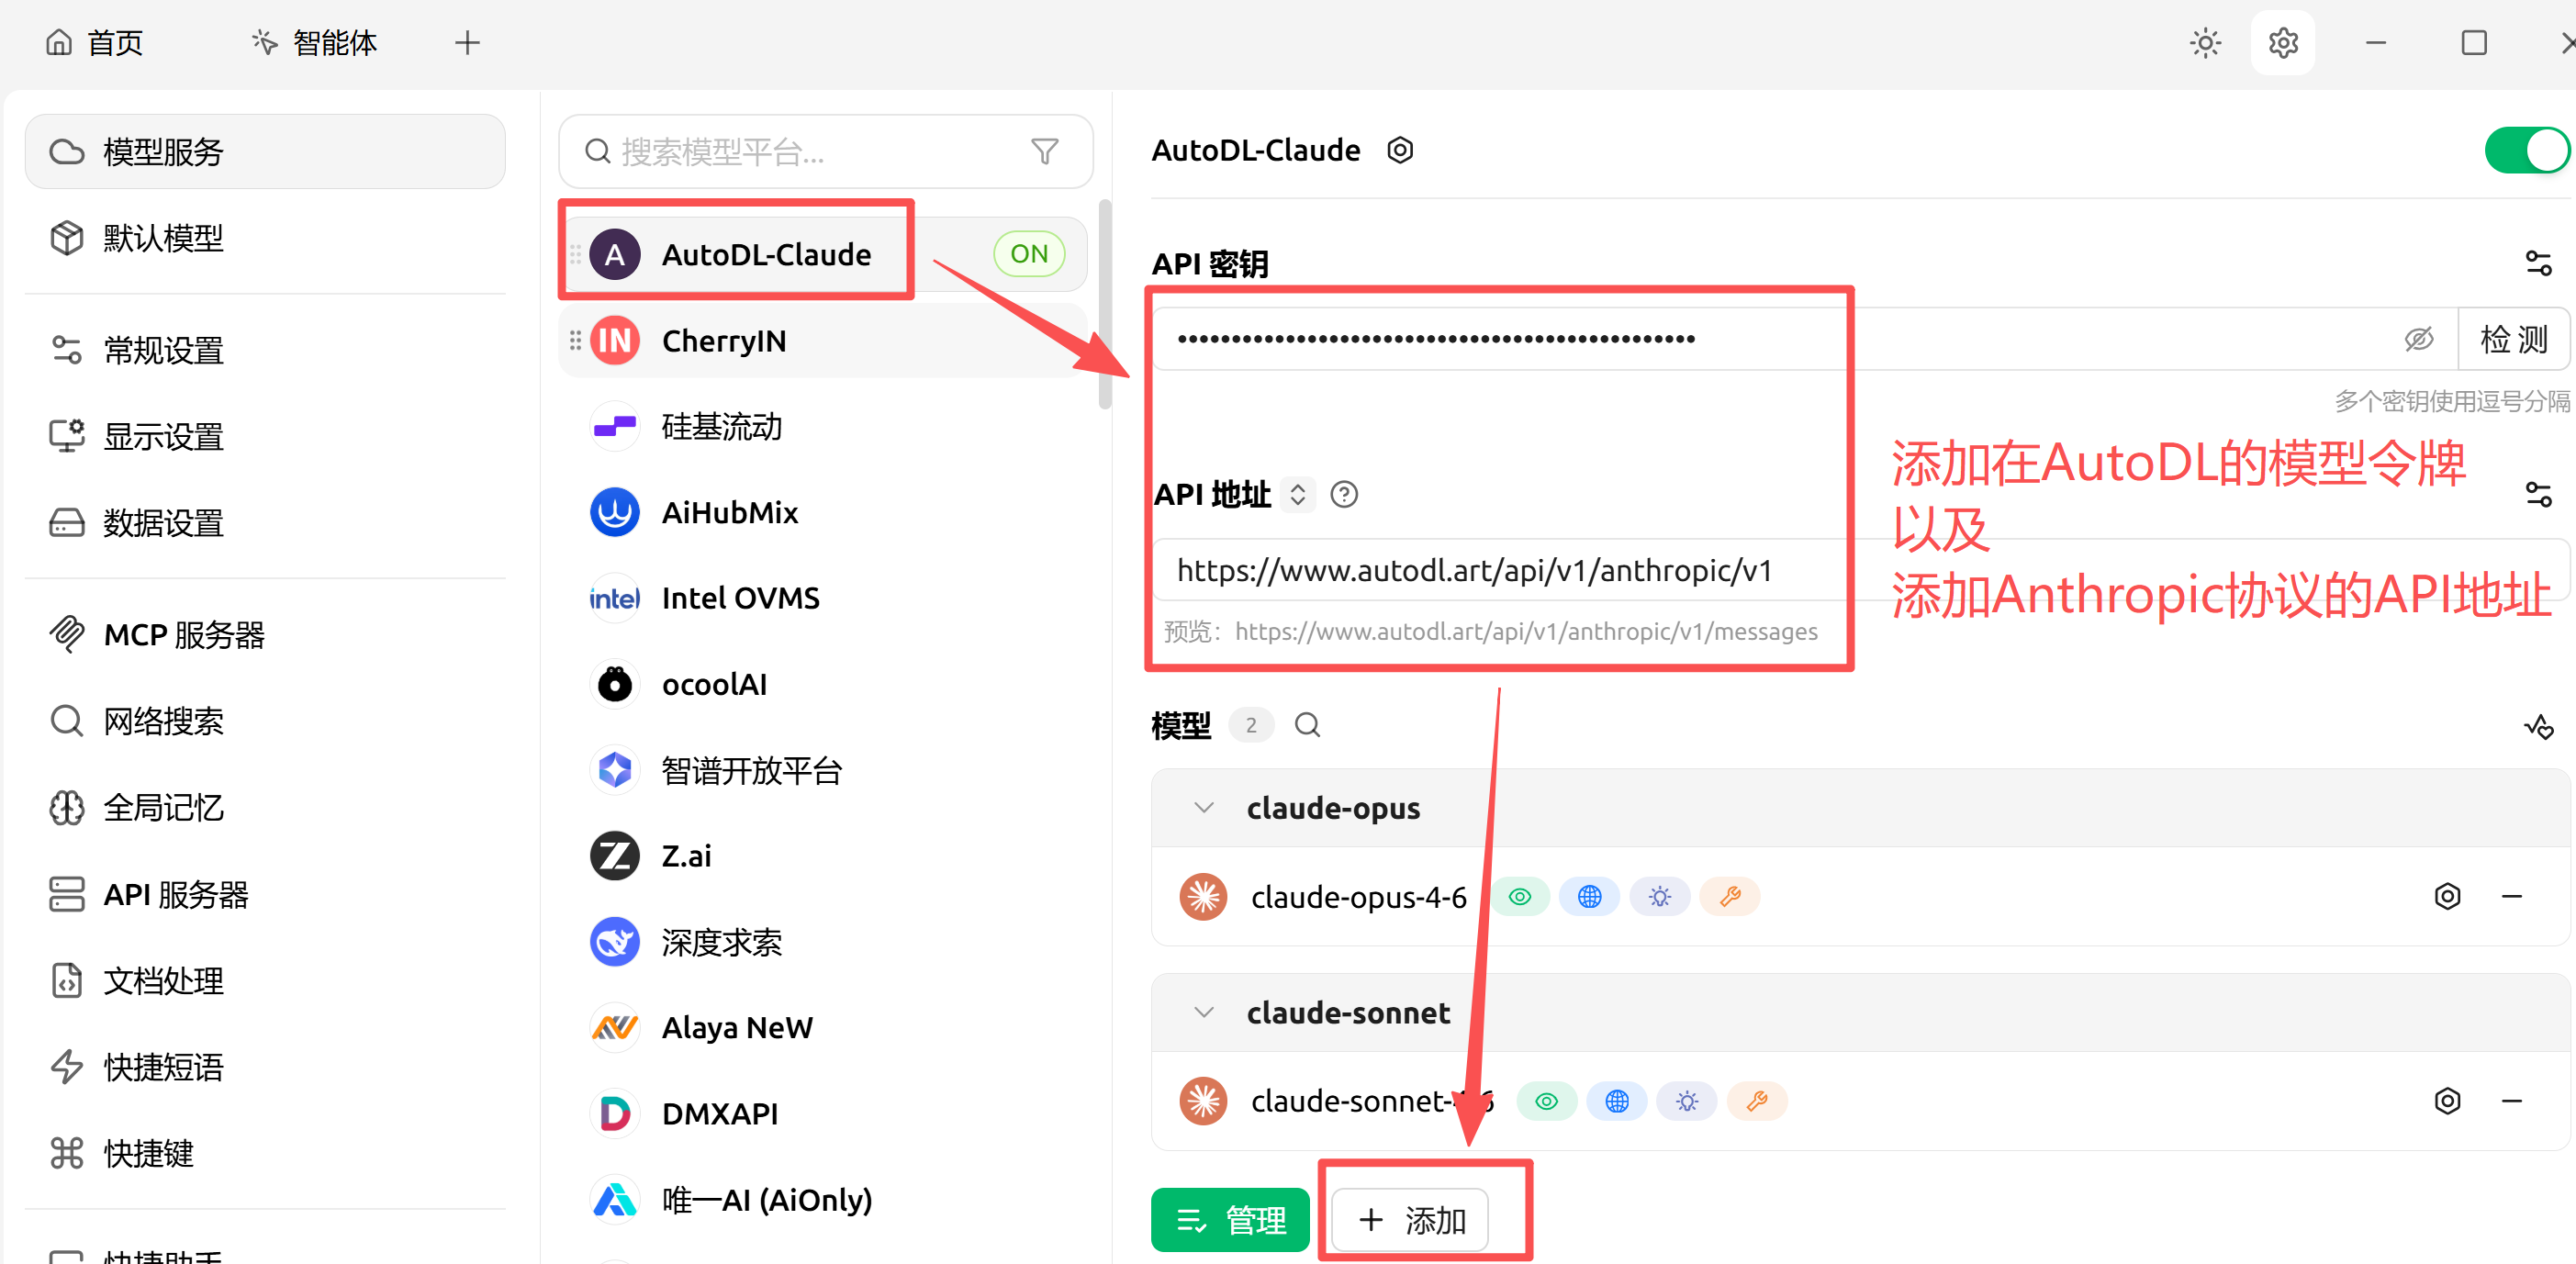Click model health check icon
2576x1264 pixels.
(2538, 726)
